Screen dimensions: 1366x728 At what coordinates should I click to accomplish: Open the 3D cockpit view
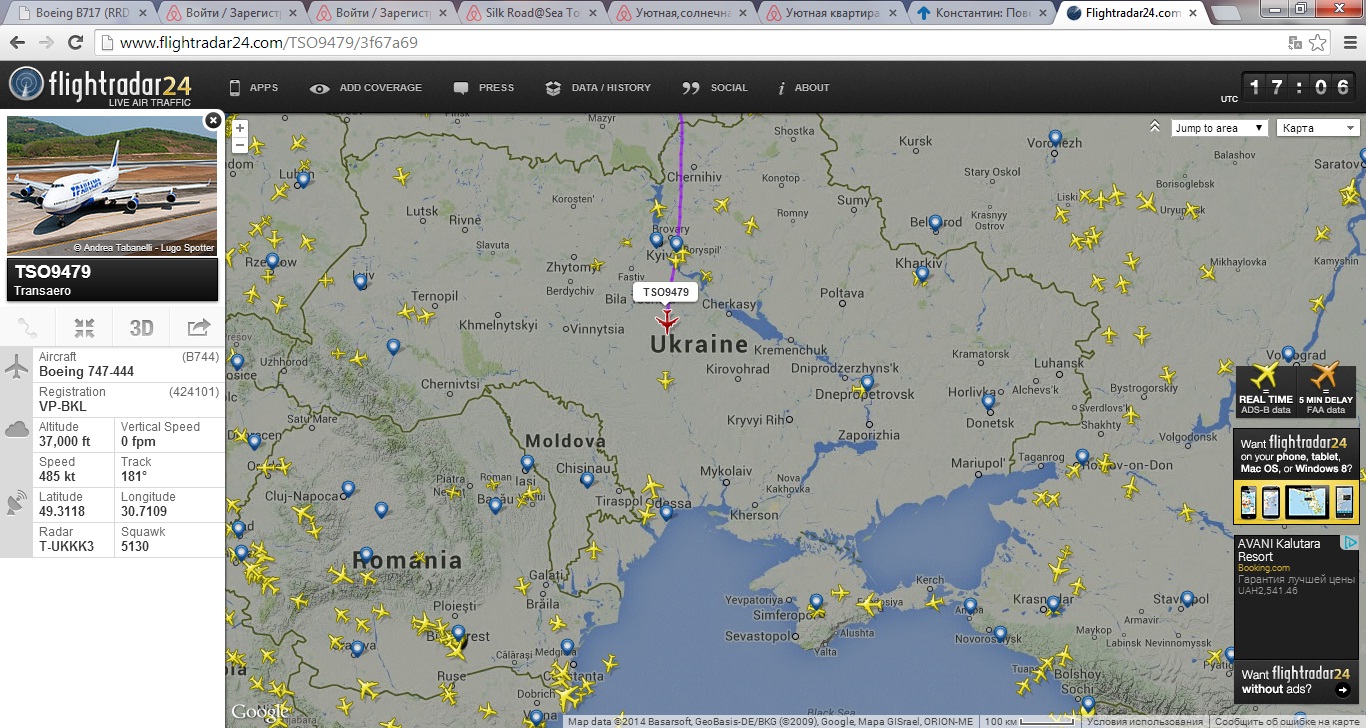click(x=141, y=327)
